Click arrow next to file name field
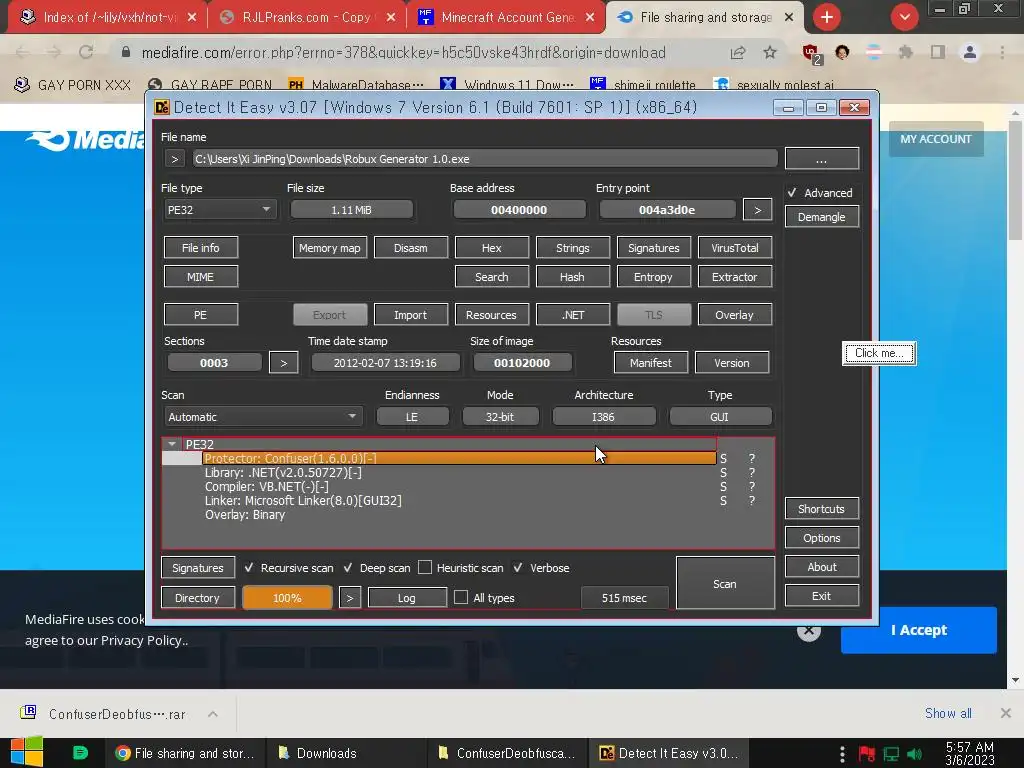1024x768 pixels. [x=174, y=159]
